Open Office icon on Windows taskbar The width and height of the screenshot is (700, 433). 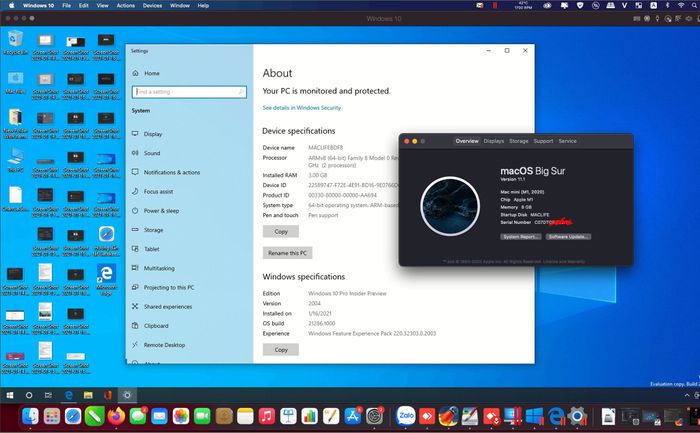(108, 395)
